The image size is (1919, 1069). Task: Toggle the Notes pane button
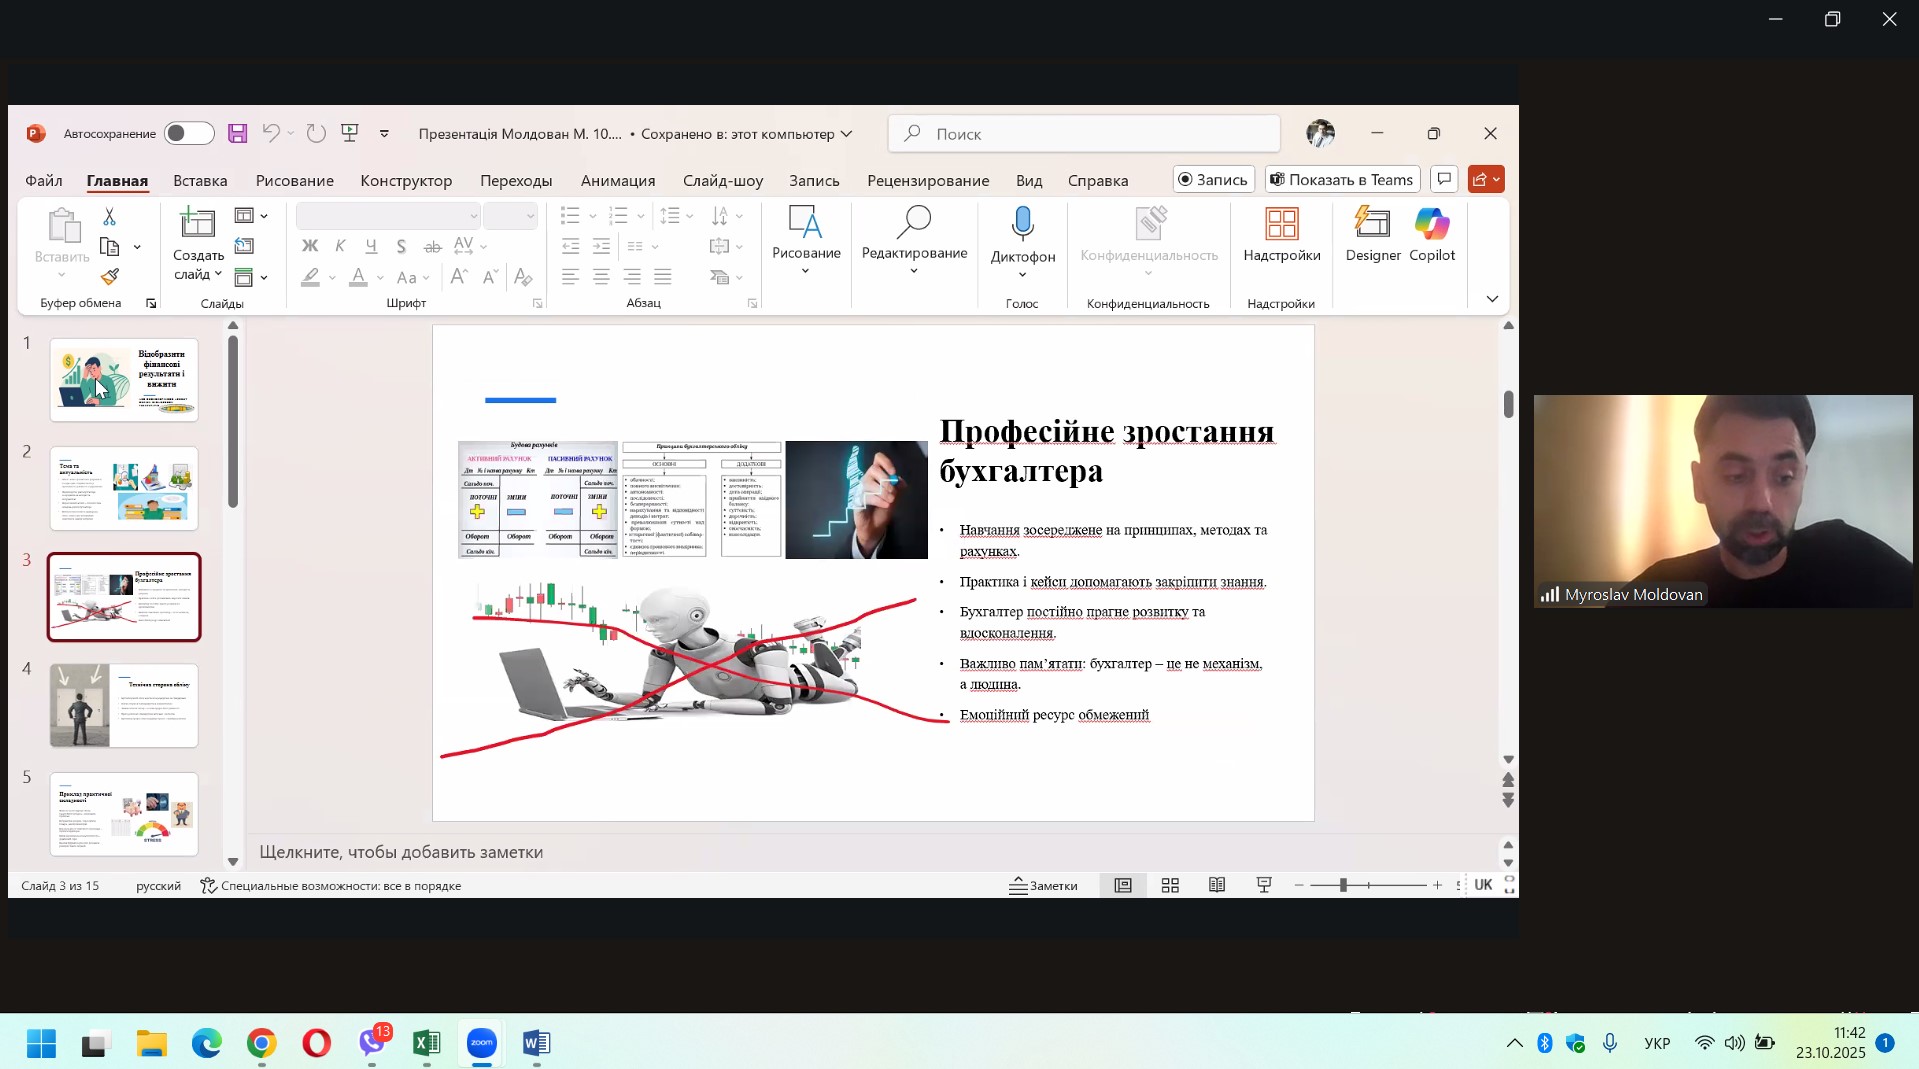(x=1043, y=886)
